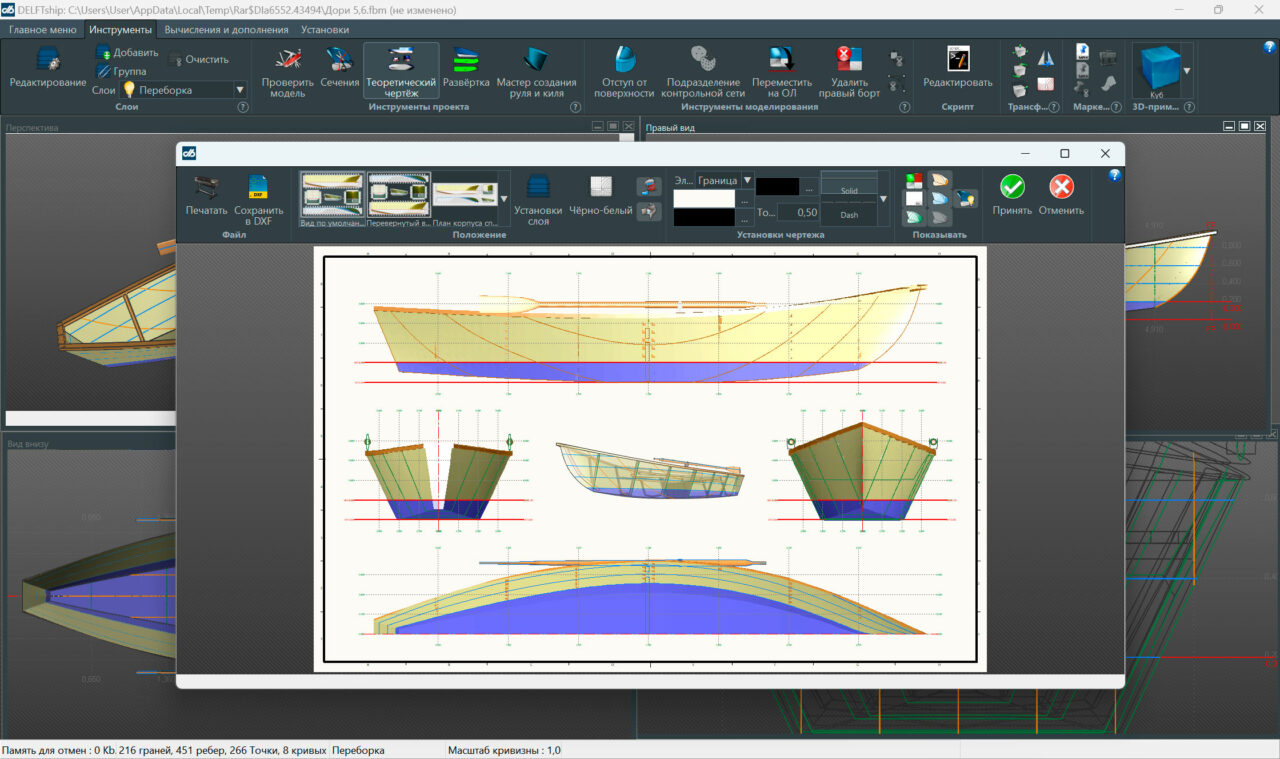Screen dimensions: 1280x759
Task: Click ellipsis button beside white color
Action: point(745,199)
